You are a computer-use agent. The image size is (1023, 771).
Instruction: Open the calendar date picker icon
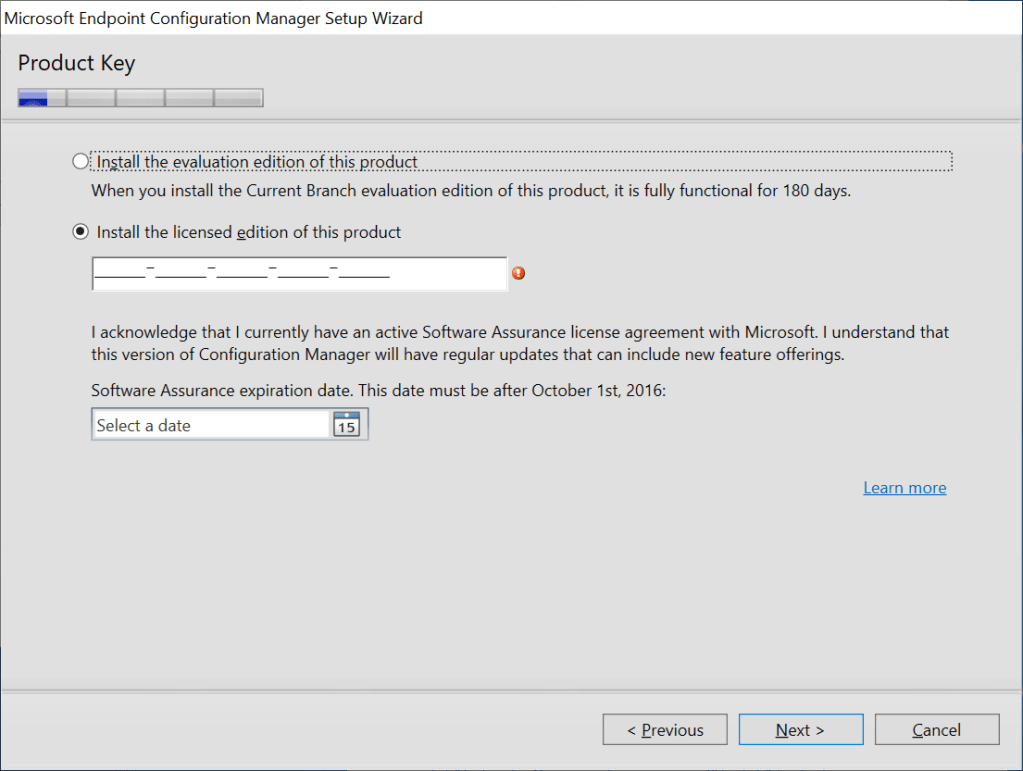click(x=346, y=425)
